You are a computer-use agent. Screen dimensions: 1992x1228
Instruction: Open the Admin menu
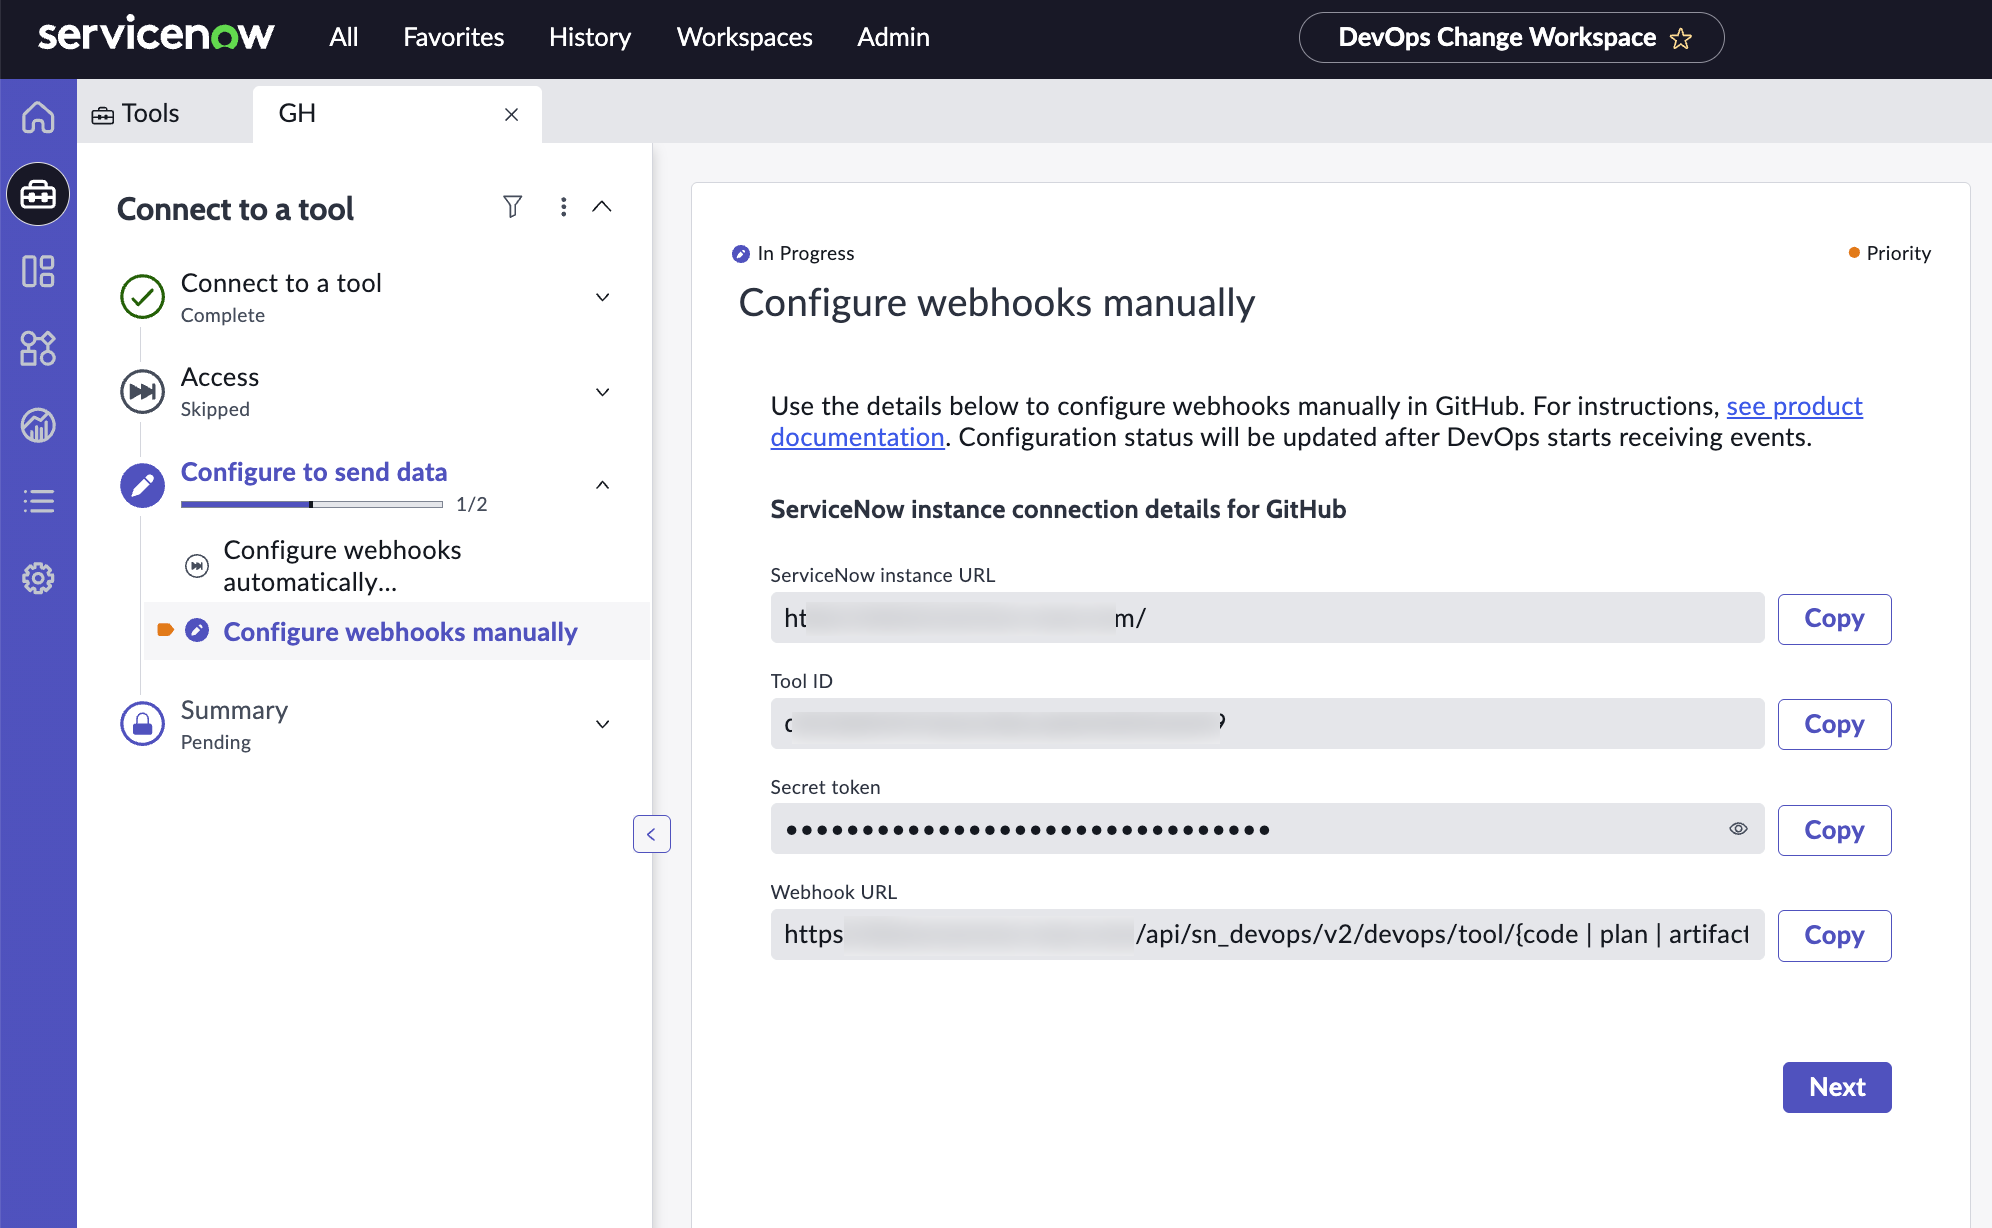point(893,37)
